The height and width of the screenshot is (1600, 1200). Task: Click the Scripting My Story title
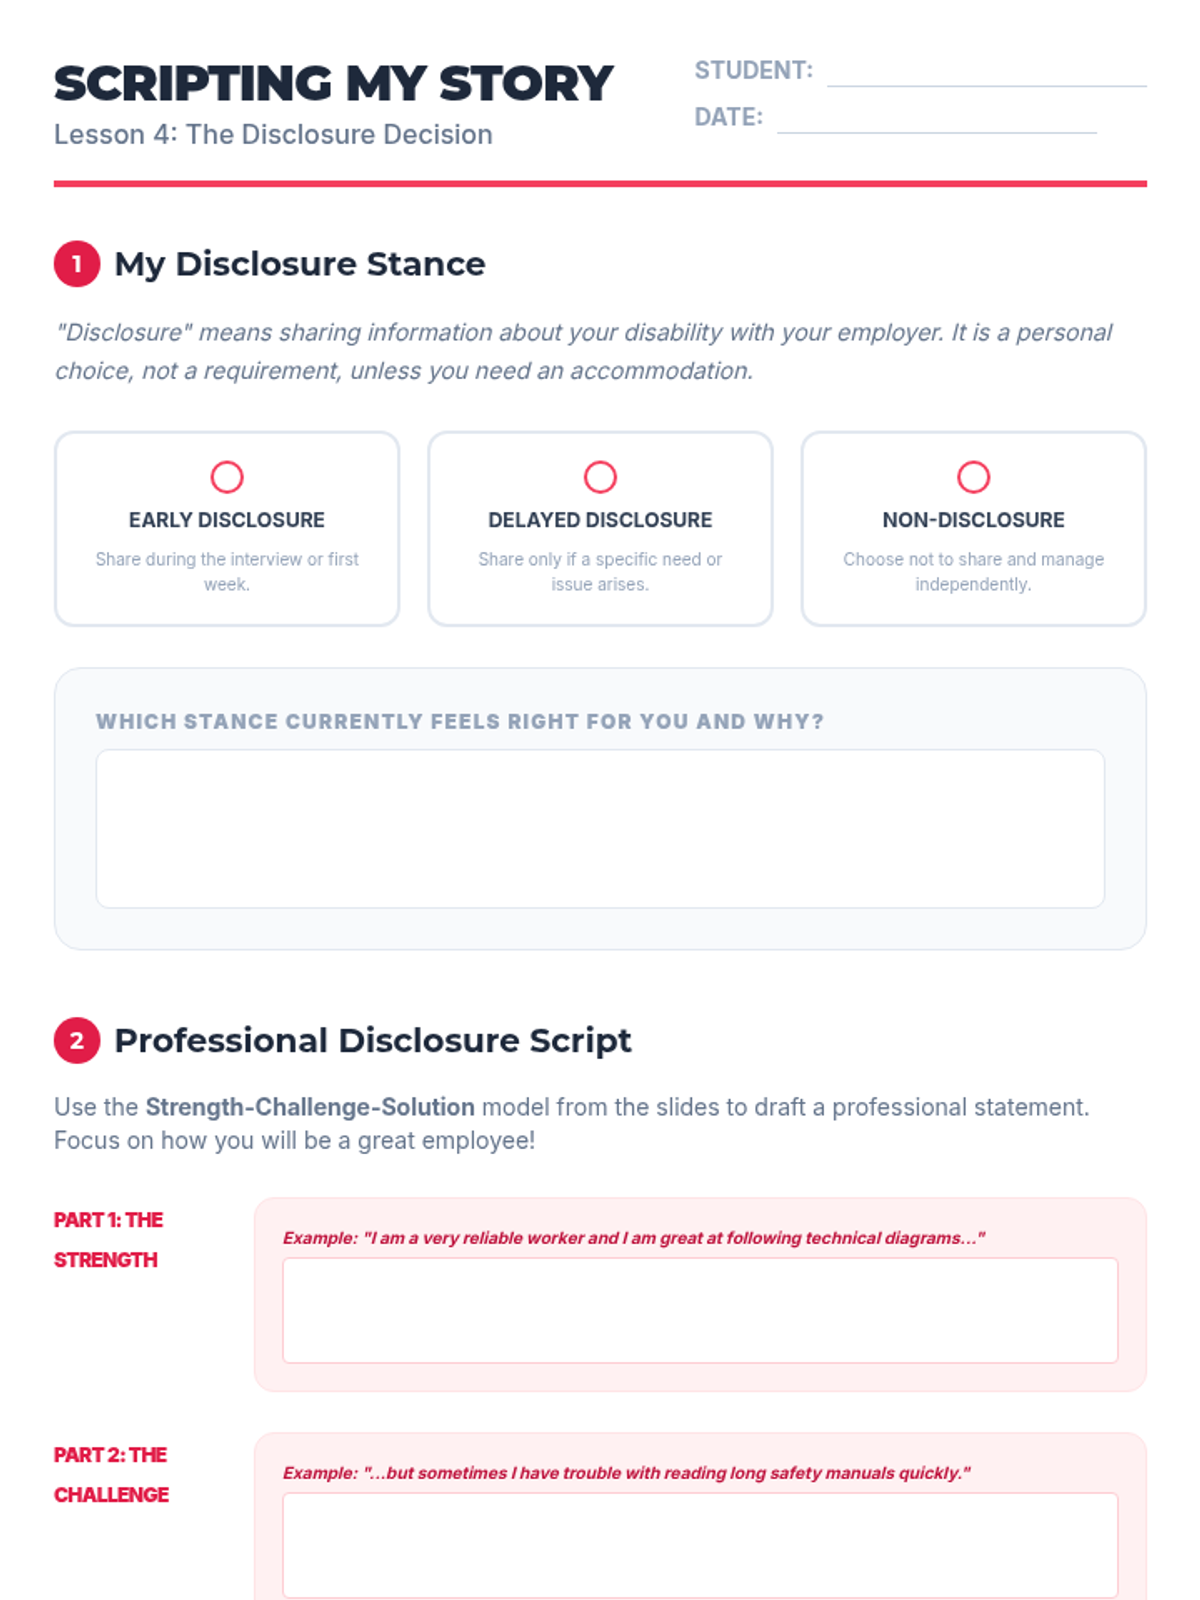point(333,83)
